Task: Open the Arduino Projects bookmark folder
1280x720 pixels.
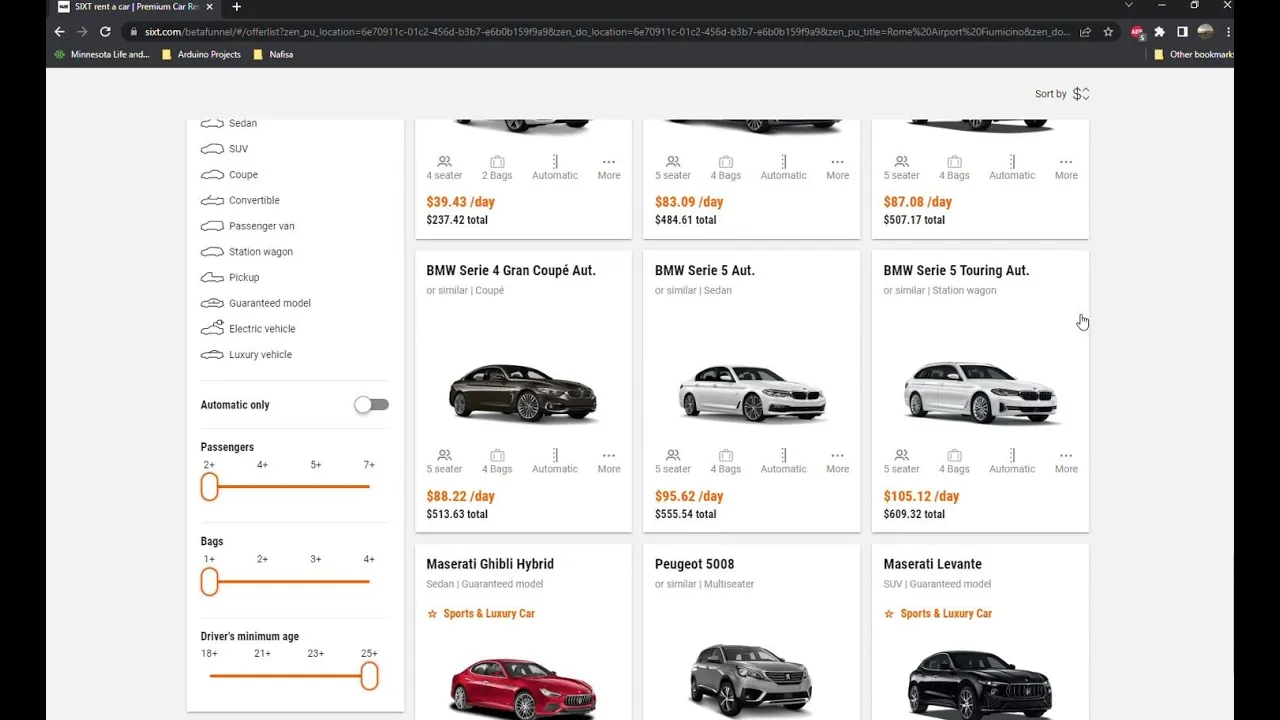Action: pos(202,54)
